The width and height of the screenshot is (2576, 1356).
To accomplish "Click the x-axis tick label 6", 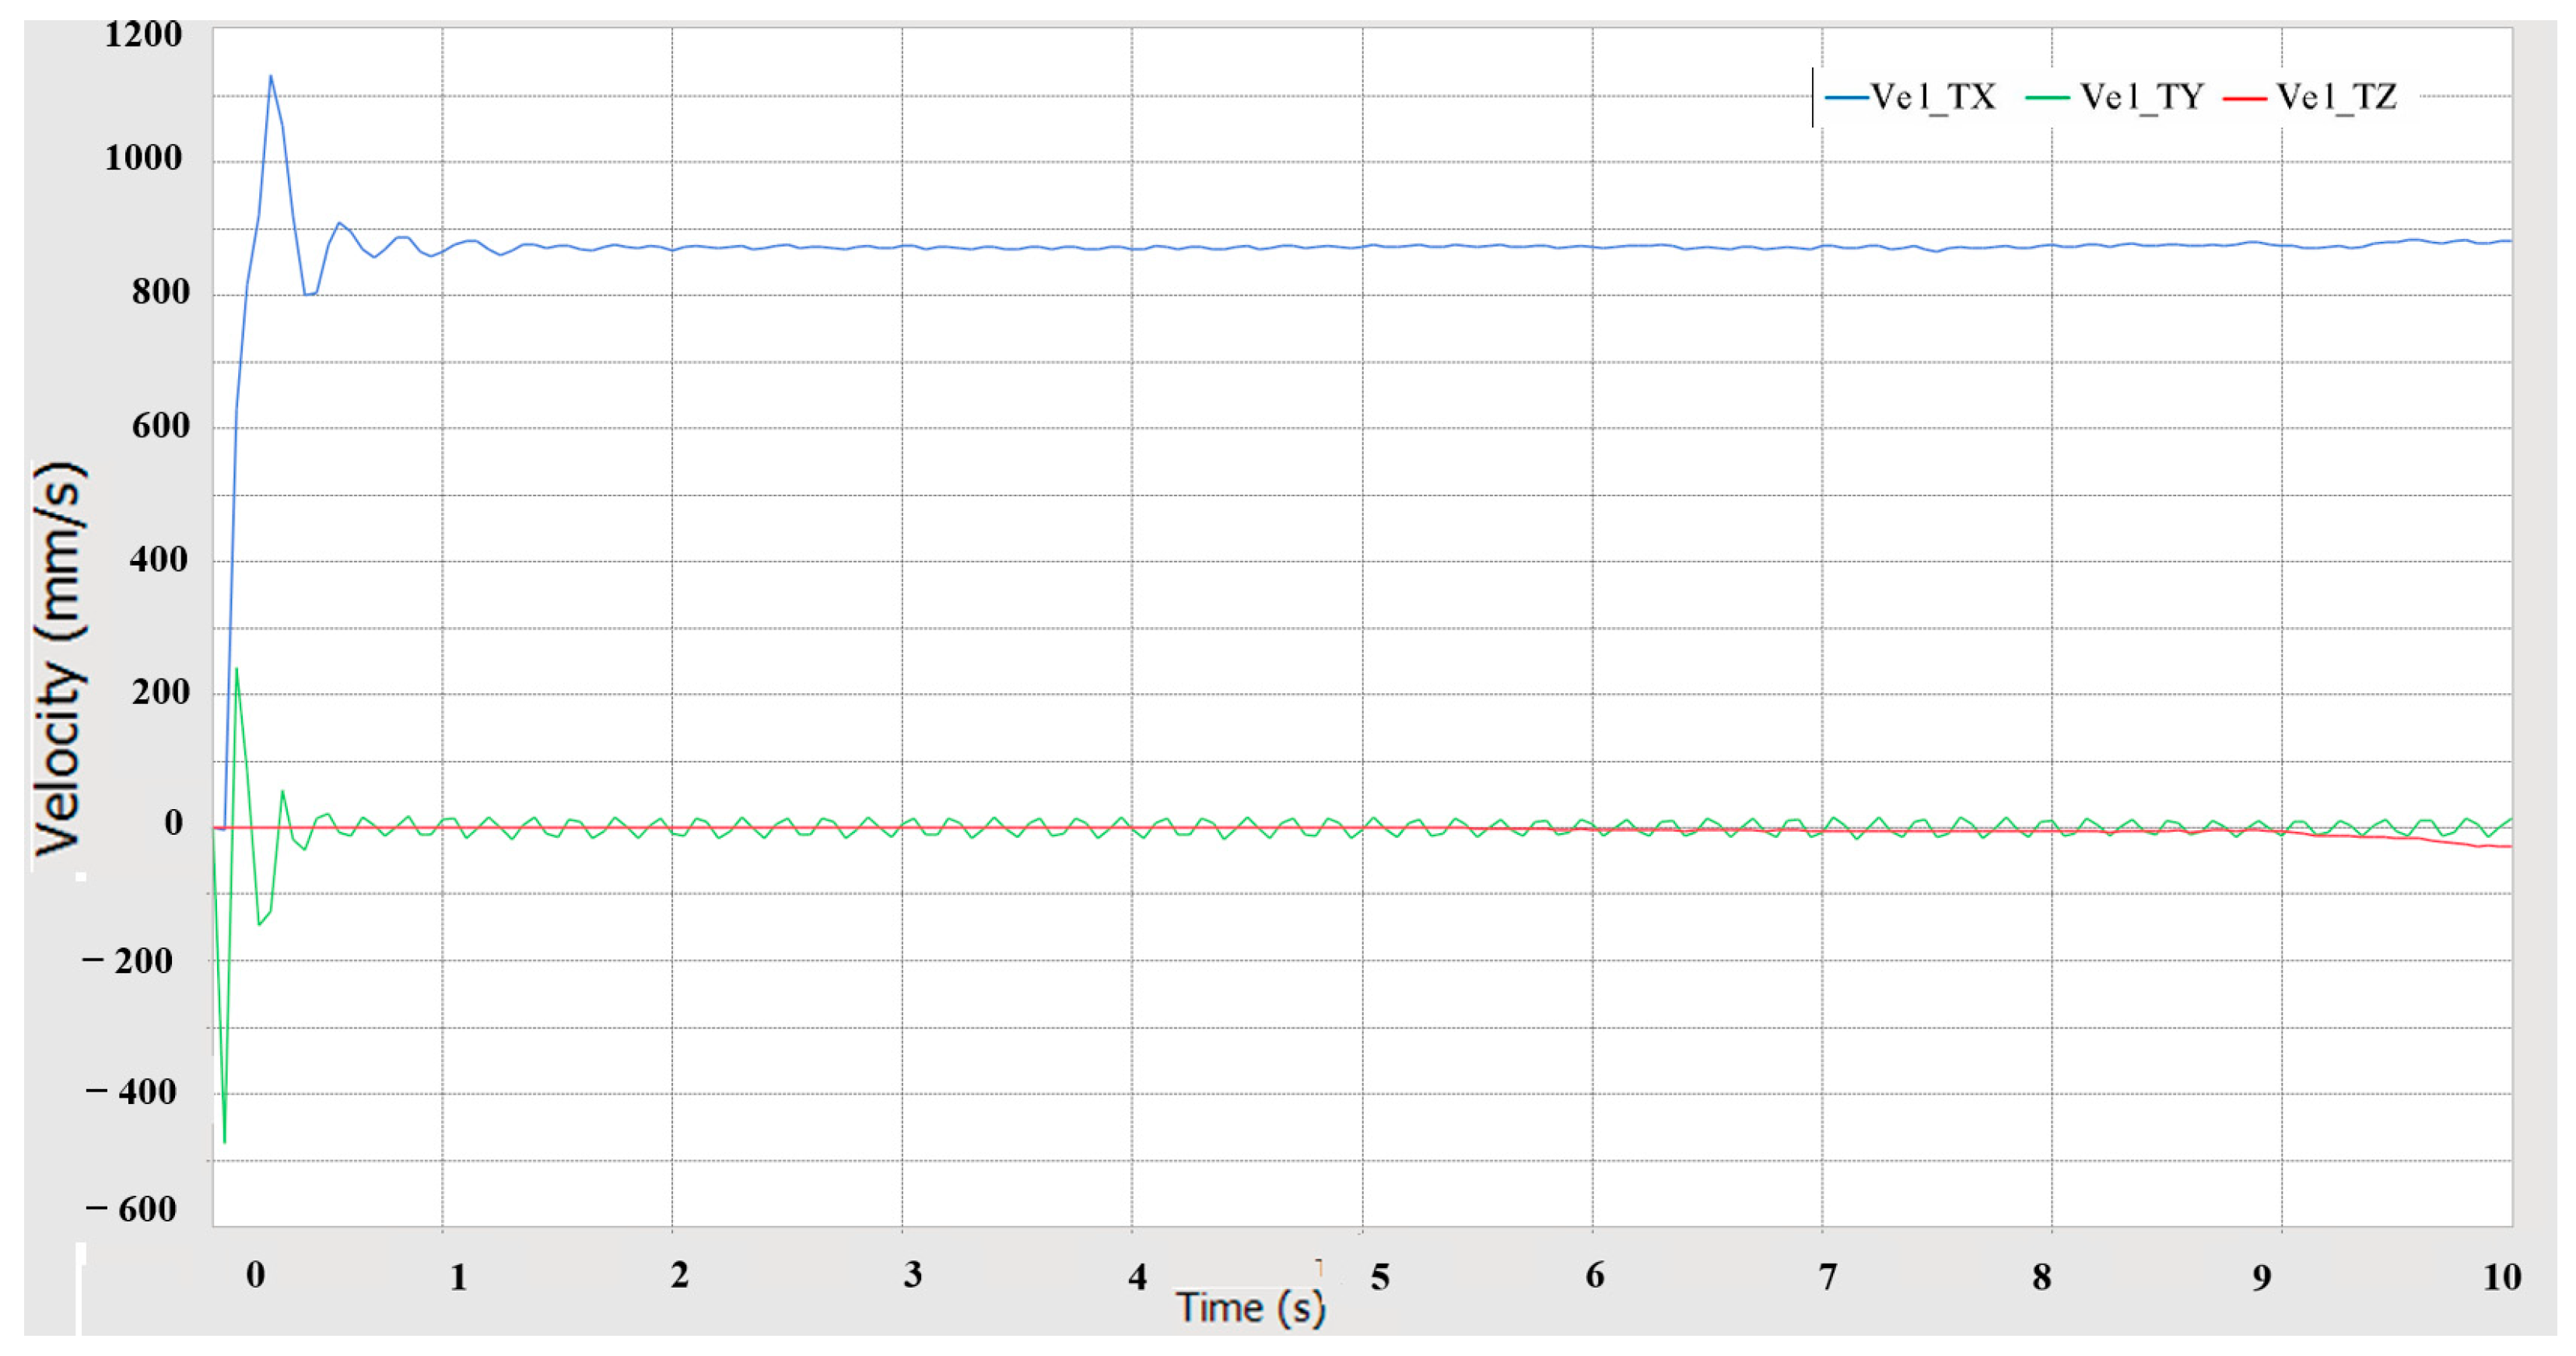I will coord(1595,1275).
